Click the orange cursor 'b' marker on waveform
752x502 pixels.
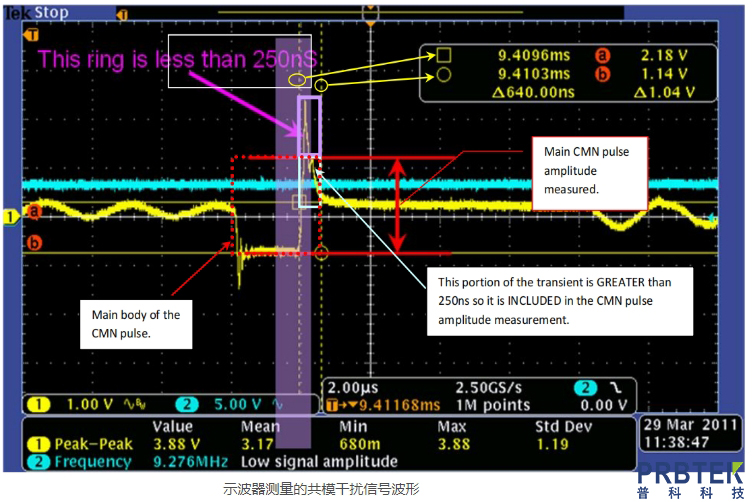coord(36,243)
